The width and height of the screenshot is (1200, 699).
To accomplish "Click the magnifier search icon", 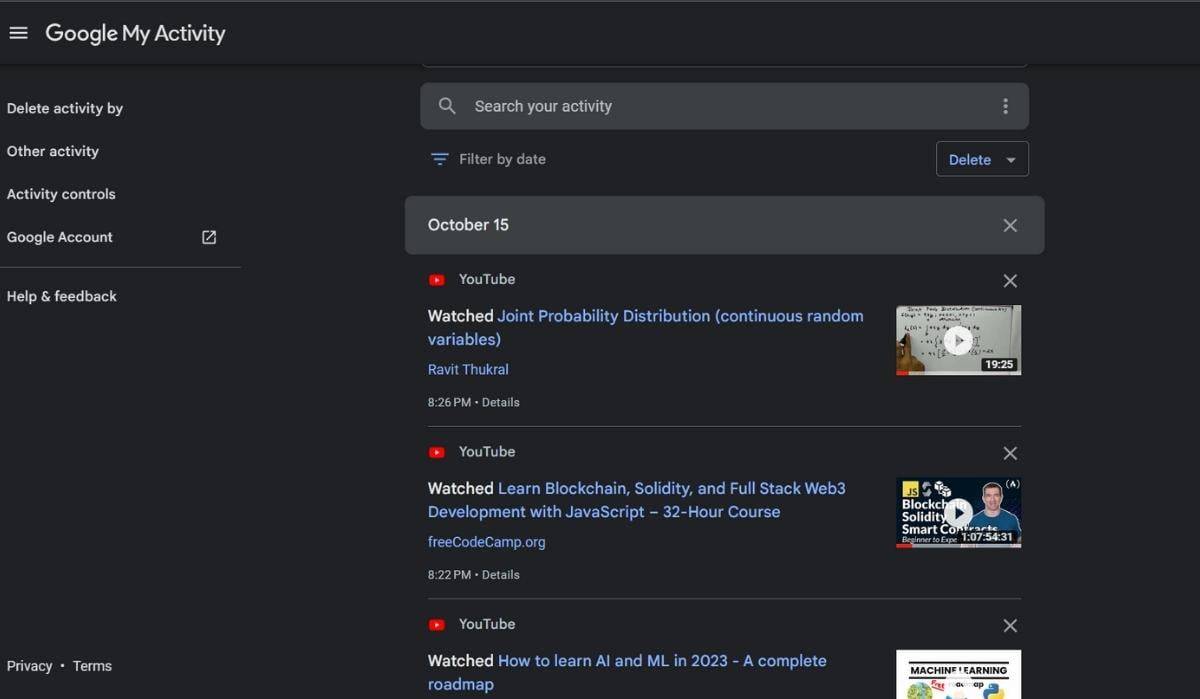I will [447, 106].
